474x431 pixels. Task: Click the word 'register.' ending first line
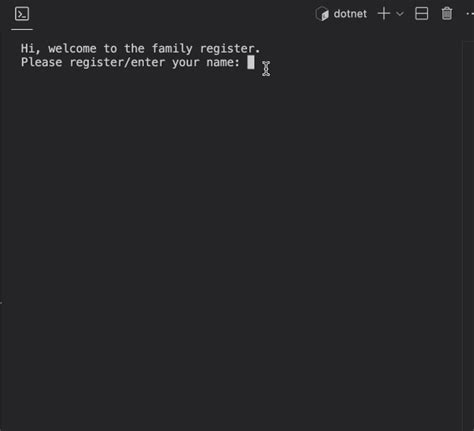coord(230,49)
